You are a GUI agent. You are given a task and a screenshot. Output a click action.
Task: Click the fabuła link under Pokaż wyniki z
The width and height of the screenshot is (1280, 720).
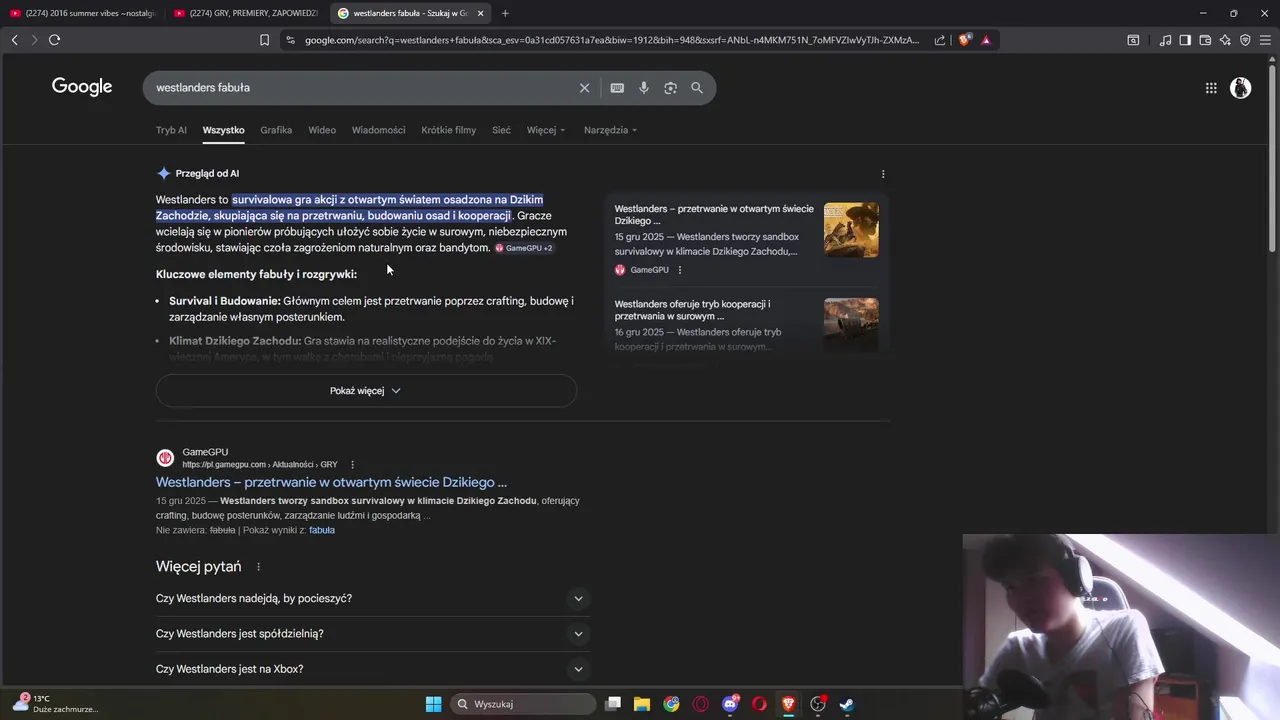(322, 530)
